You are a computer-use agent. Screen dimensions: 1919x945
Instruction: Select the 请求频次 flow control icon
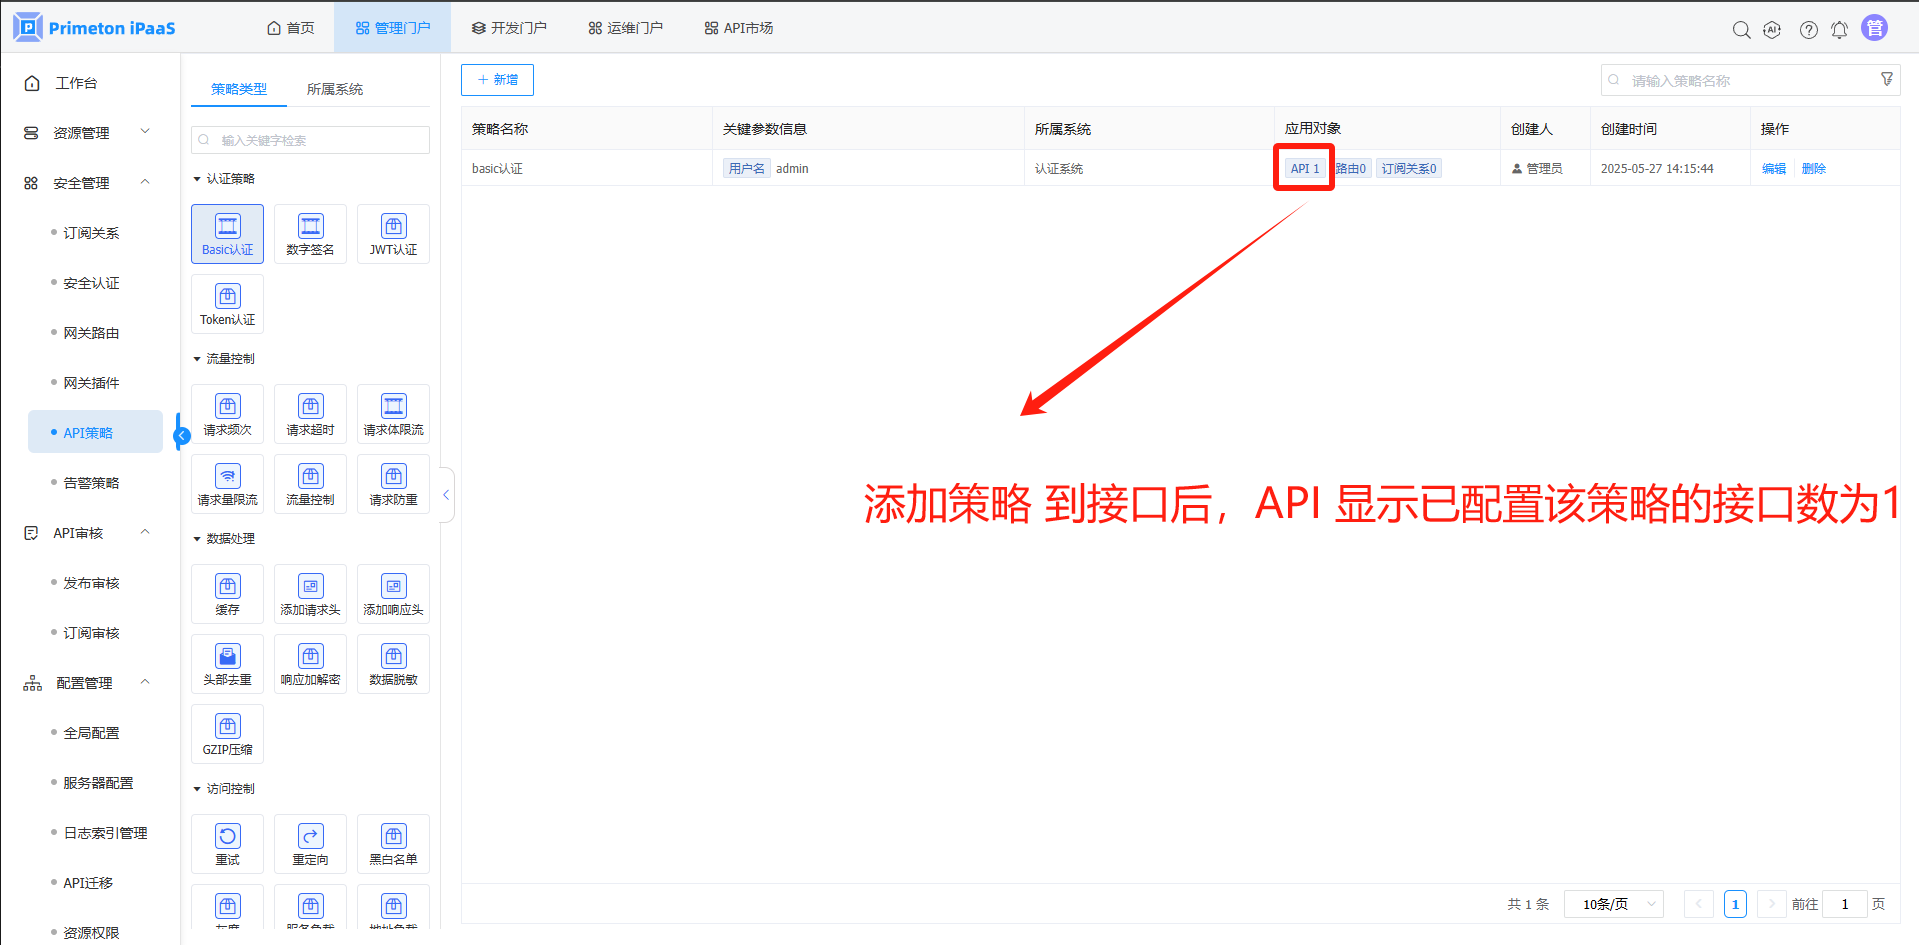pyautogui.click(x=227, y=414)
